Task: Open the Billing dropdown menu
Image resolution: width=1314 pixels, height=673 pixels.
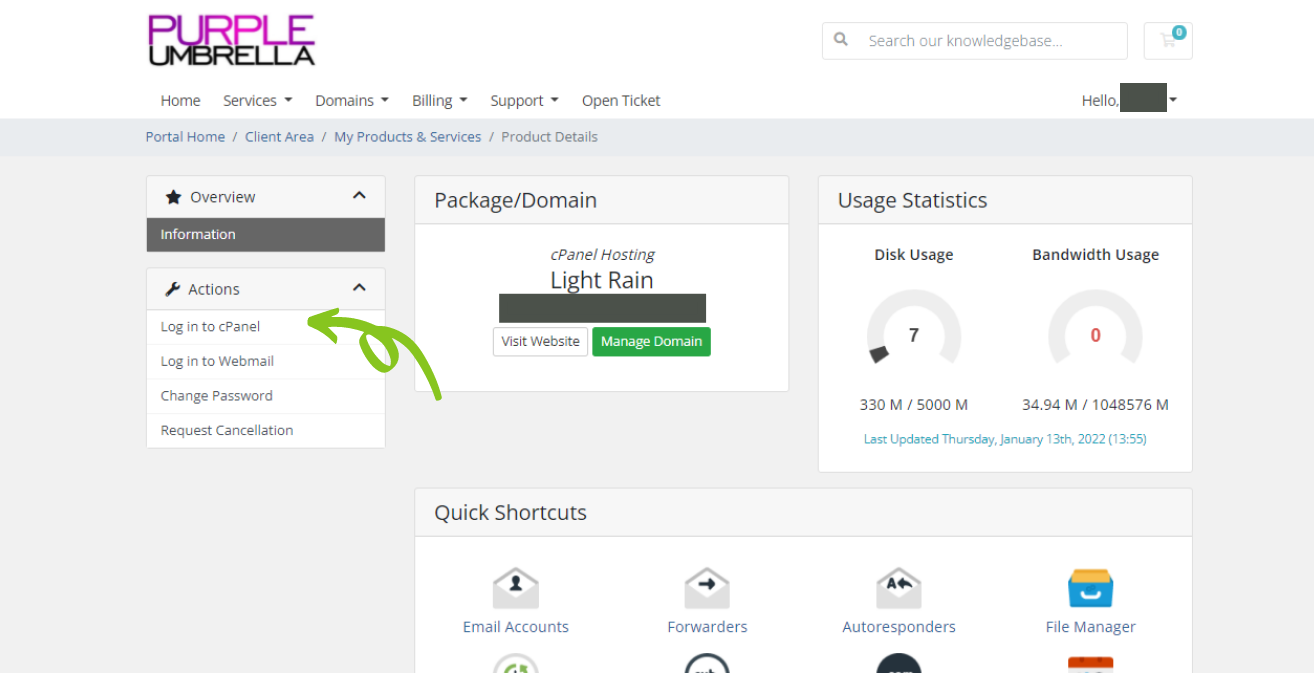Action: tap(439, 101)
